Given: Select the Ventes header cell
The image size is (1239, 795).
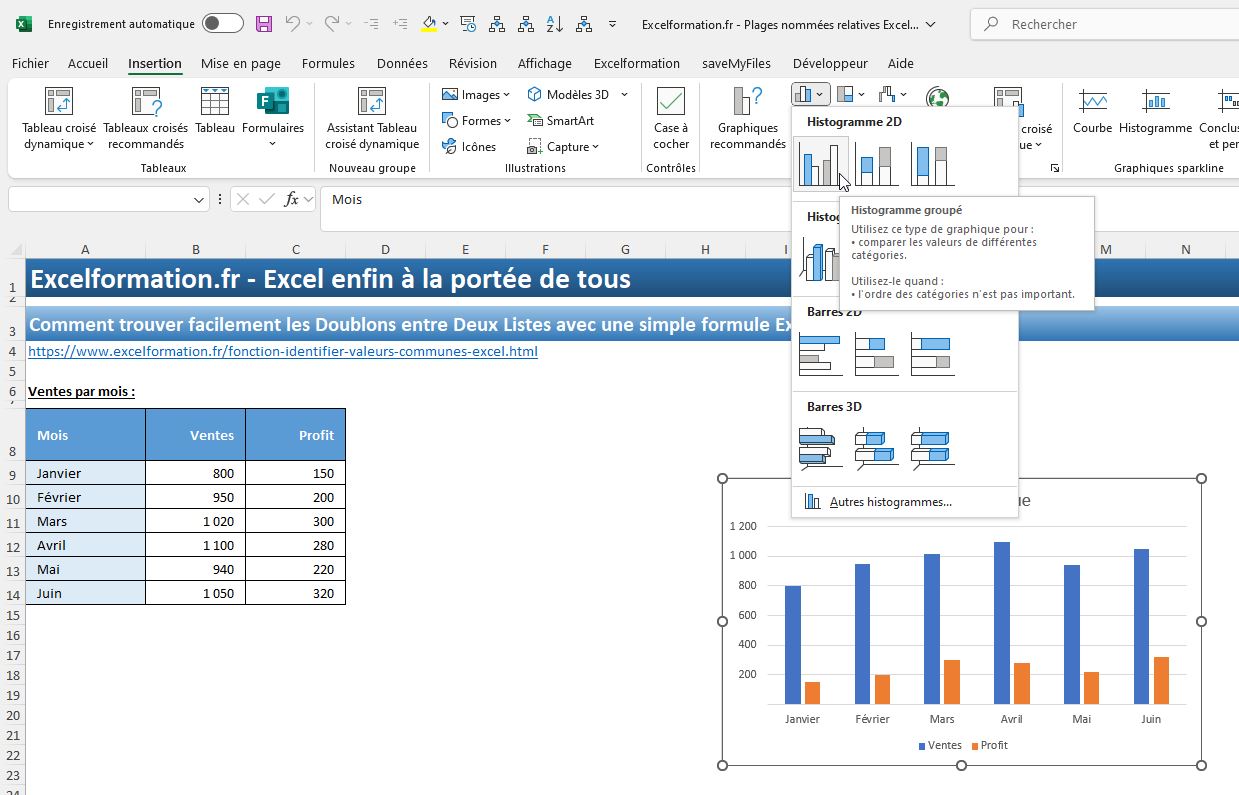Looking at the screenshot, I should pos(196,435).
